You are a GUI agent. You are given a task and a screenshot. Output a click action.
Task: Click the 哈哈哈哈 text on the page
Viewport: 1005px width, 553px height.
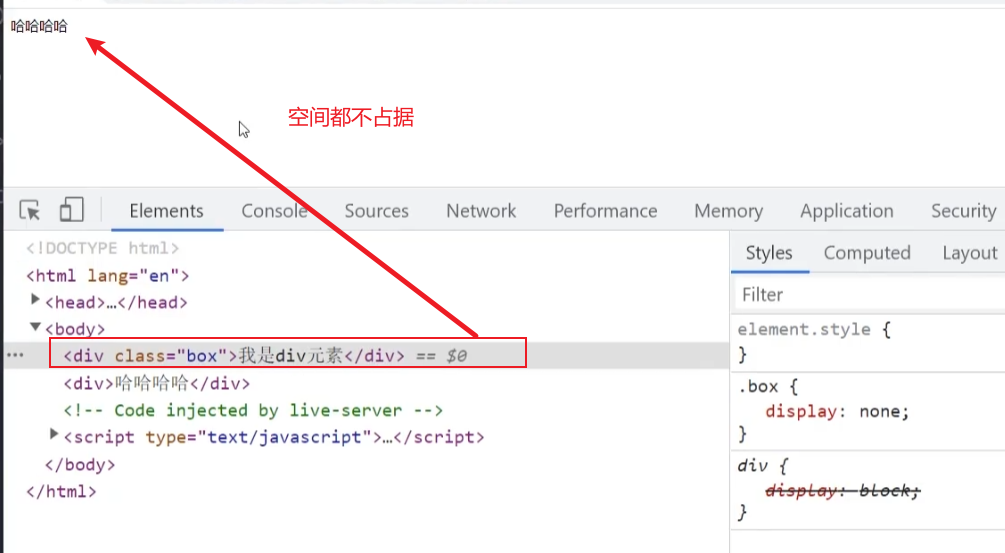pyautogui.click(x=39, y=26)
